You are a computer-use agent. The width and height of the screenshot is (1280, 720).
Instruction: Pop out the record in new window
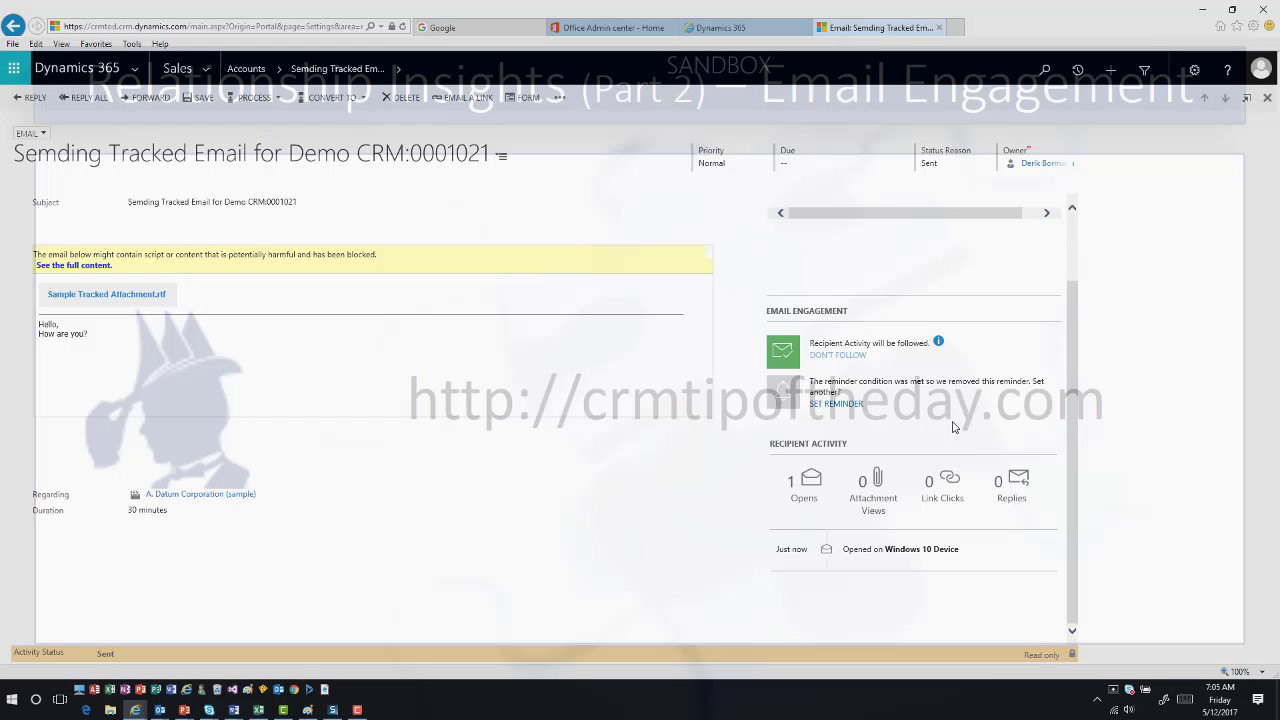point(1246,98)
